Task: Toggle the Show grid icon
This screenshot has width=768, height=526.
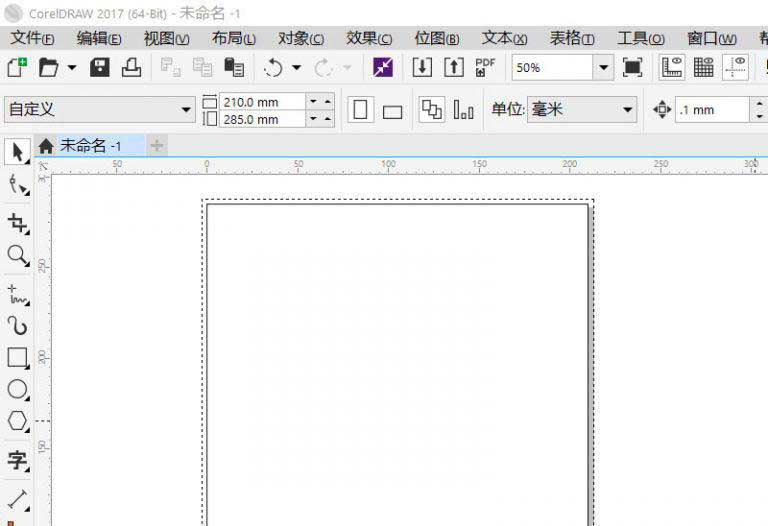Action: pyautogui.click(x=703, y=68)
